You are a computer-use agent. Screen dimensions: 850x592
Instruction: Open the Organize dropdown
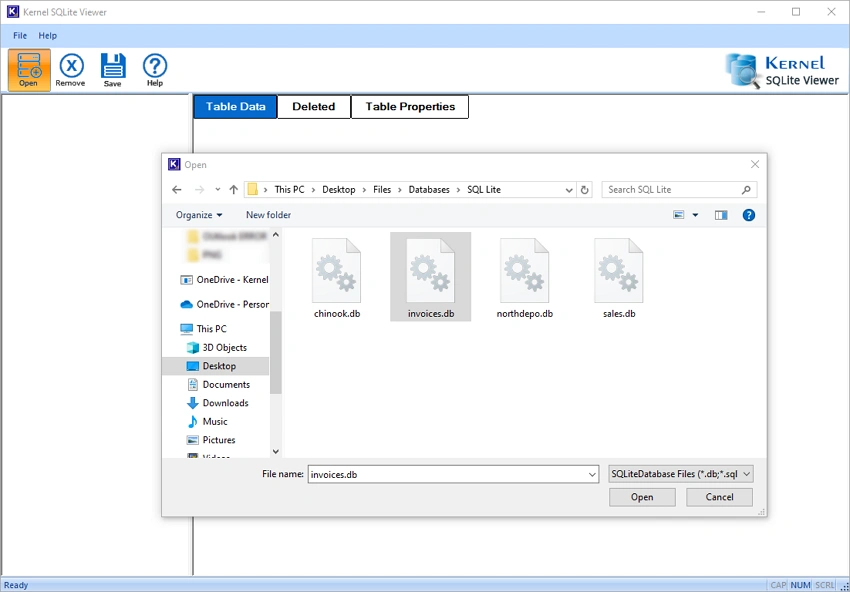pos(199,215)
